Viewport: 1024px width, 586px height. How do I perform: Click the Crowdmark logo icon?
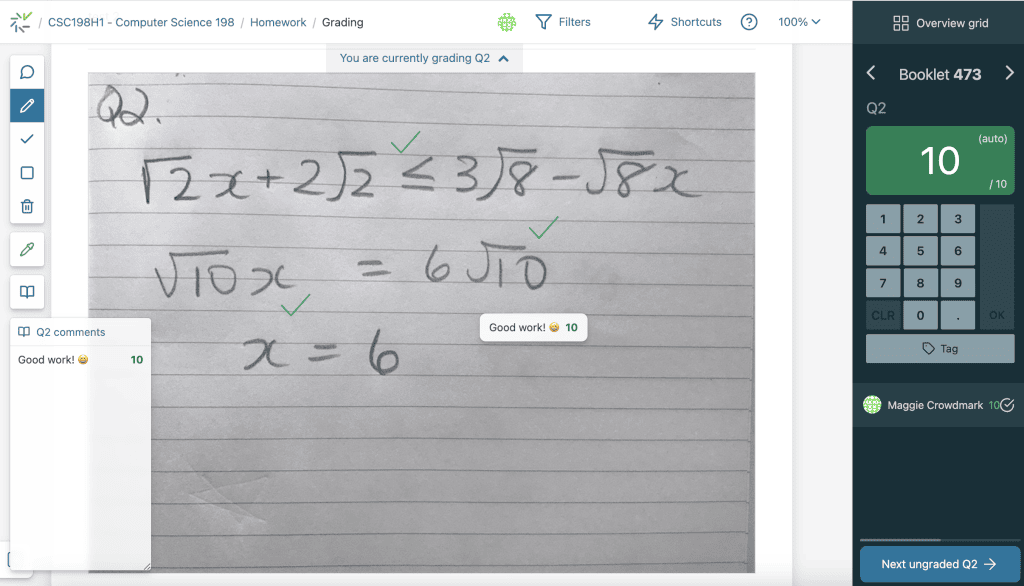pyautogui.click(x=20, y=22)
